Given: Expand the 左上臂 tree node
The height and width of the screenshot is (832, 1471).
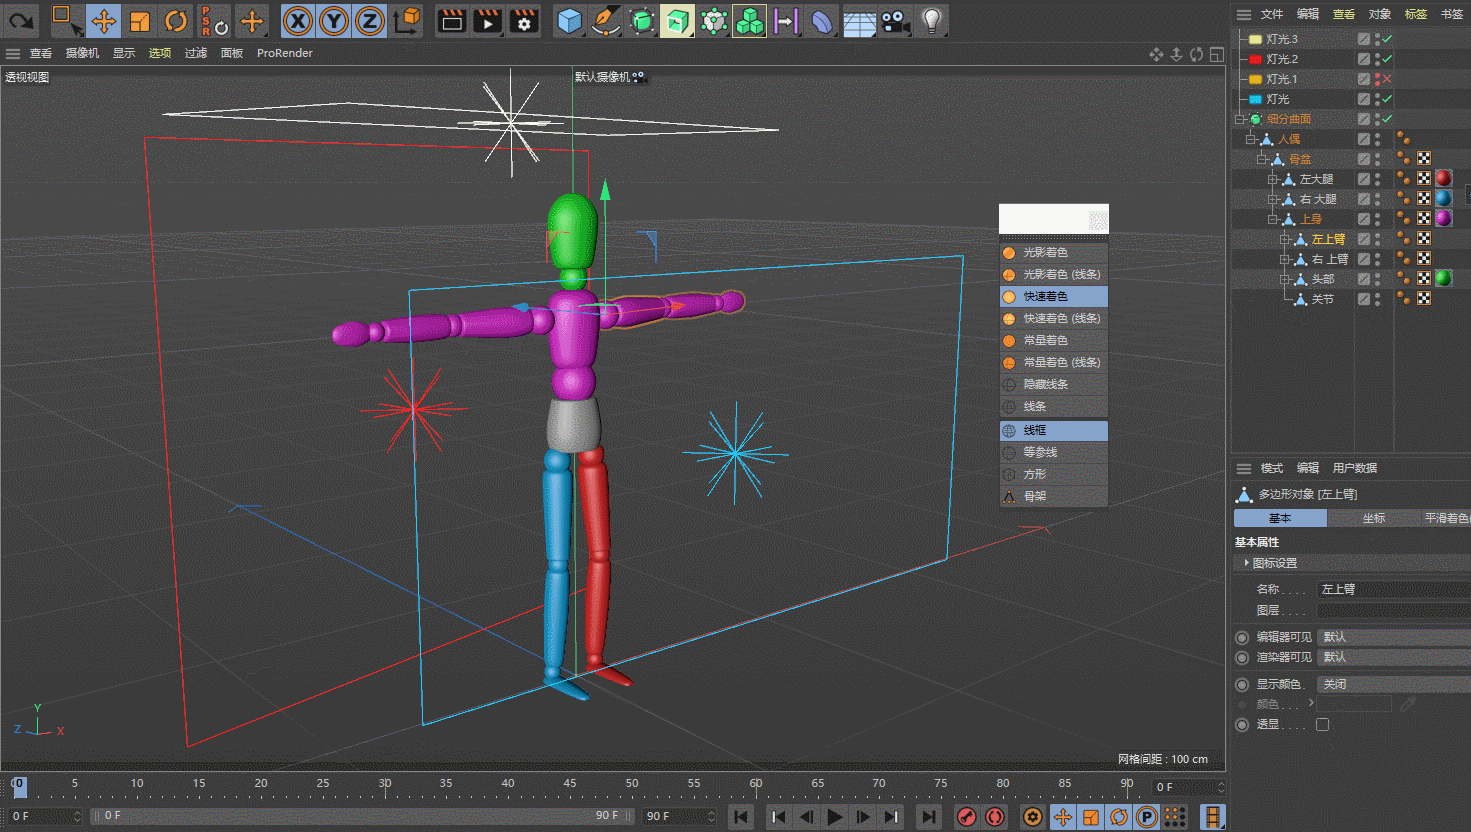Looking at the screenshot, I should coord(1285,239).
